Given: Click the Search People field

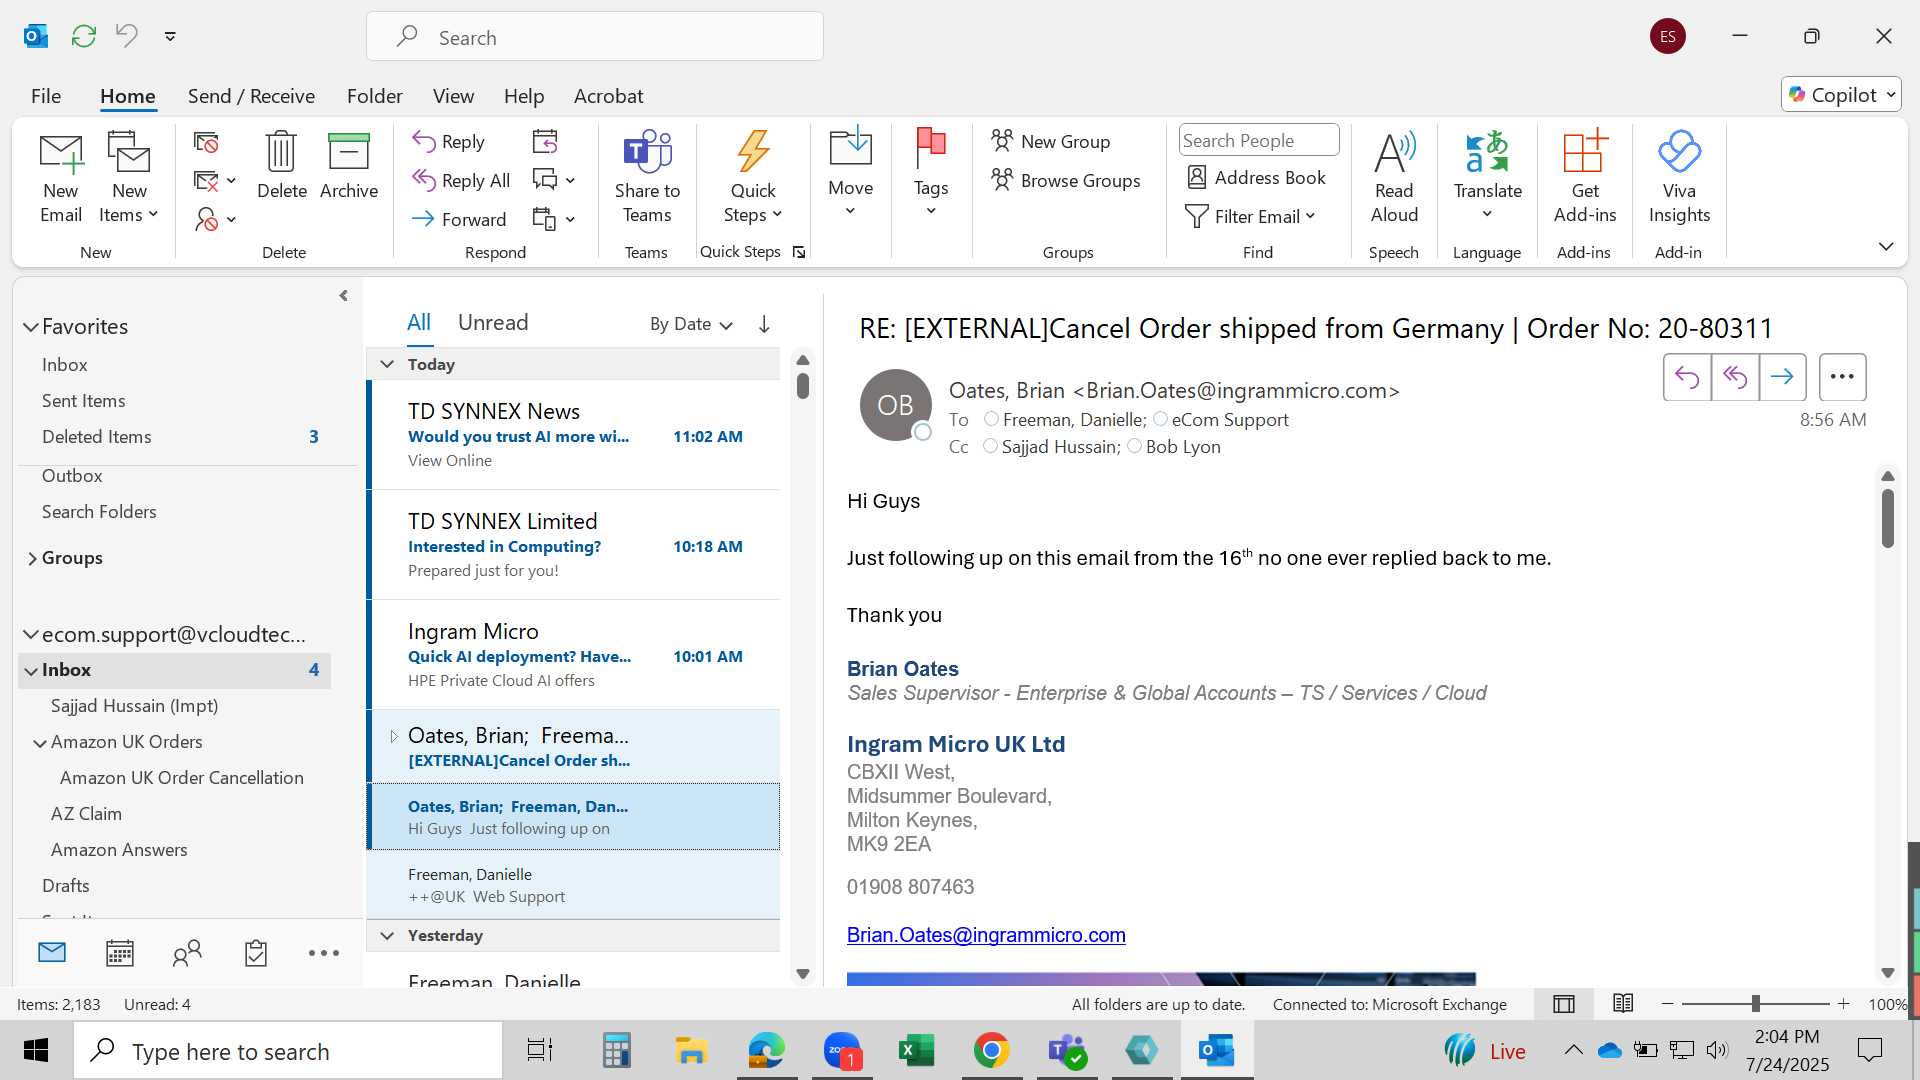Looking at the screenshot, I should tap(1259, 141).
